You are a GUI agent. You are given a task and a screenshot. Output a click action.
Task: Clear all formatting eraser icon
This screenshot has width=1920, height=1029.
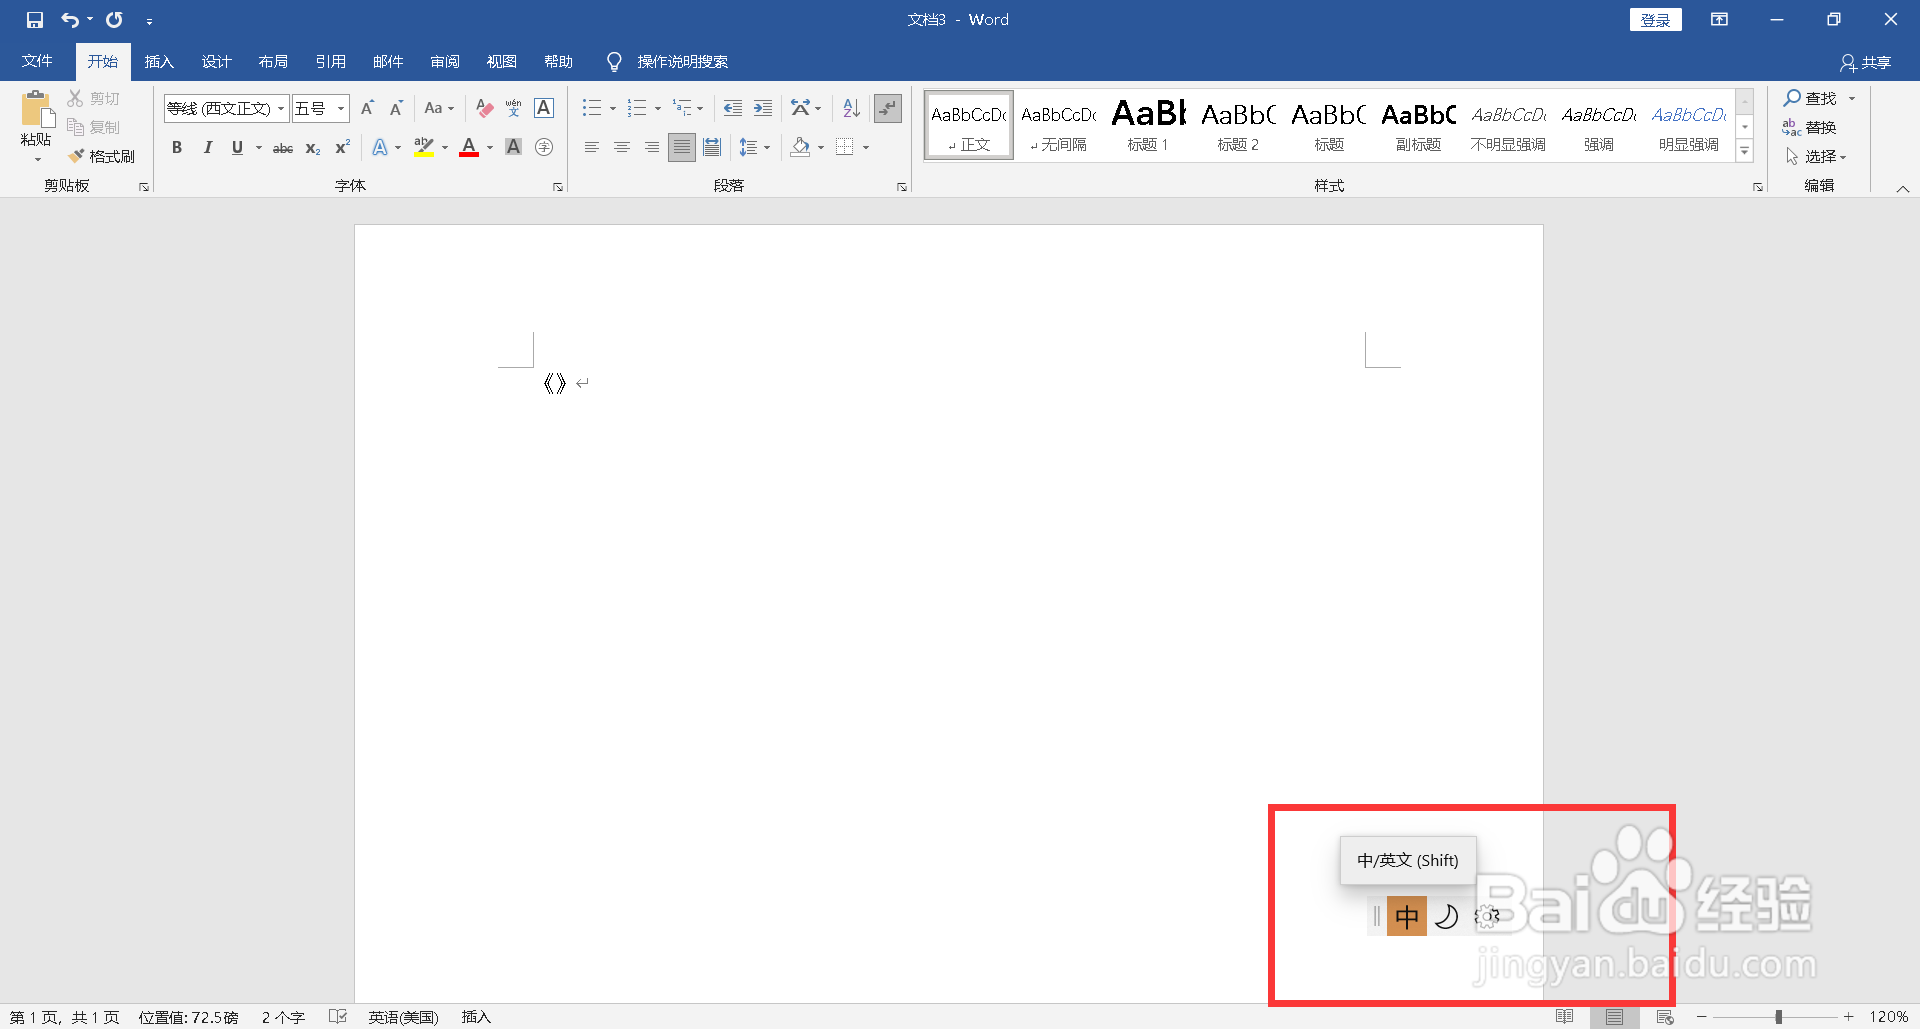(484, 108)
